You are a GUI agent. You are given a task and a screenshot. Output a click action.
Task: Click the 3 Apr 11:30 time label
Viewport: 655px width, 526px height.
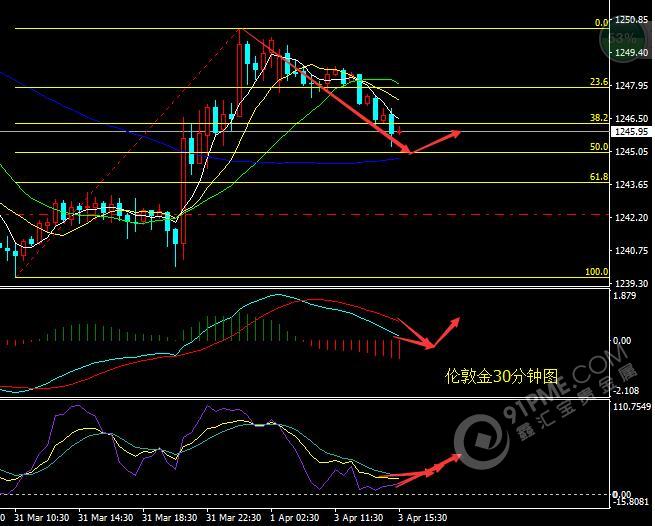pyautogui.click(x=359, y=518)
